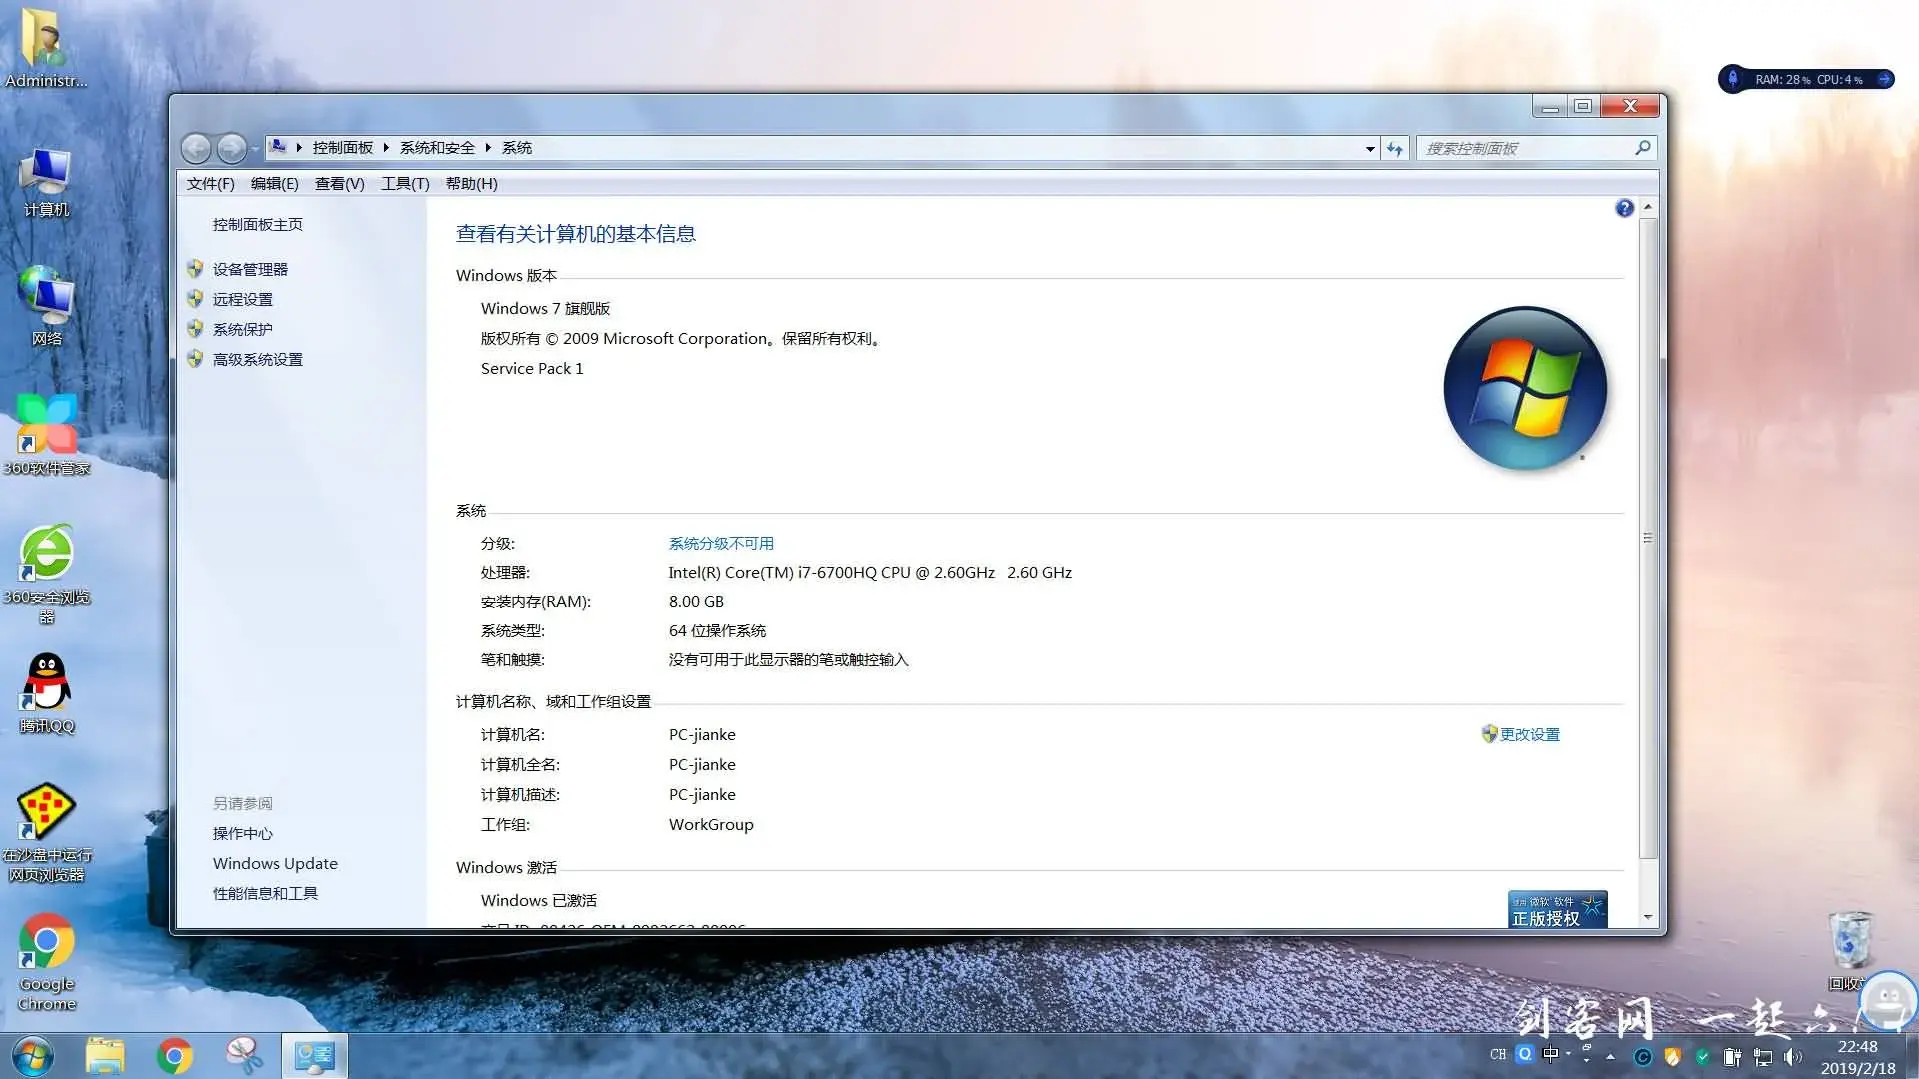Click the Windows Start orb
1919x1079 pixels.
click(x=32, y=1056)
